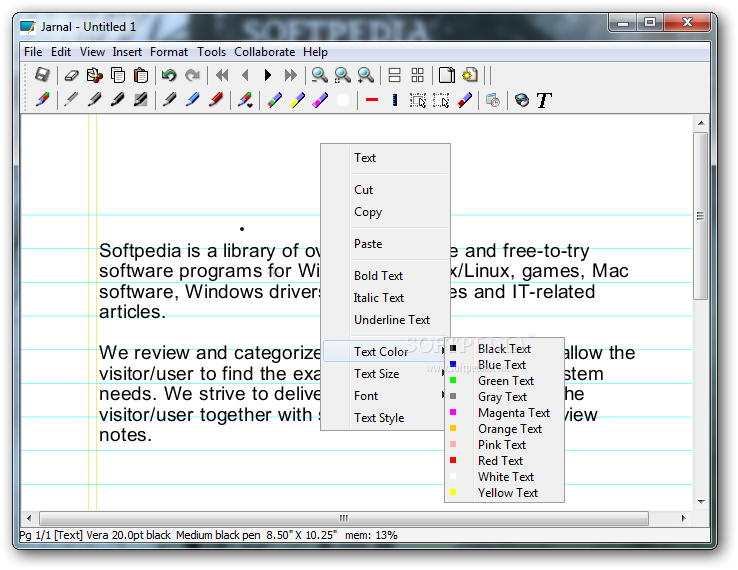Choose Text Style in context menu
Screen dimensions: 738x570
point(385,418)
